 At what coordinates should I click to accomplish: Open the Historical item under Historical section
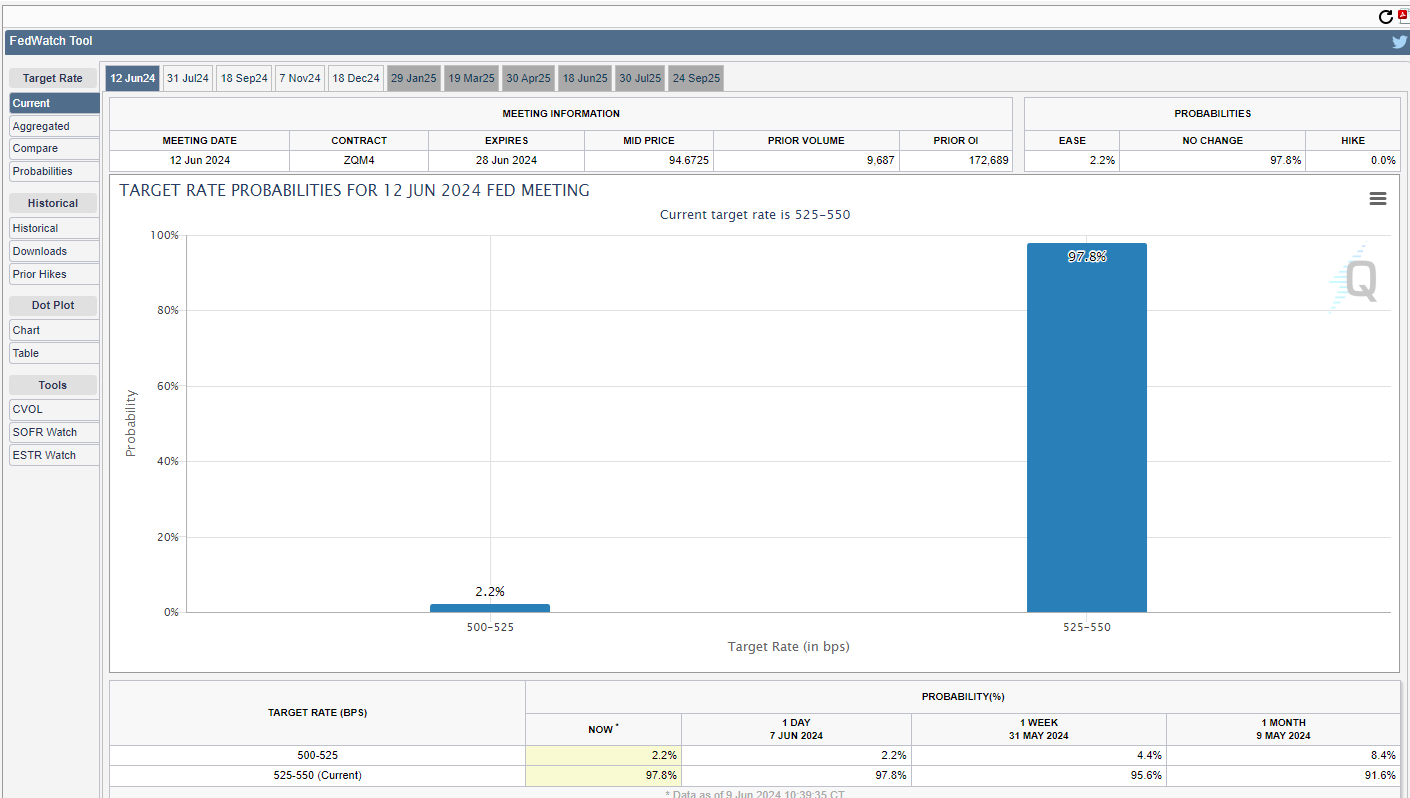54,228
